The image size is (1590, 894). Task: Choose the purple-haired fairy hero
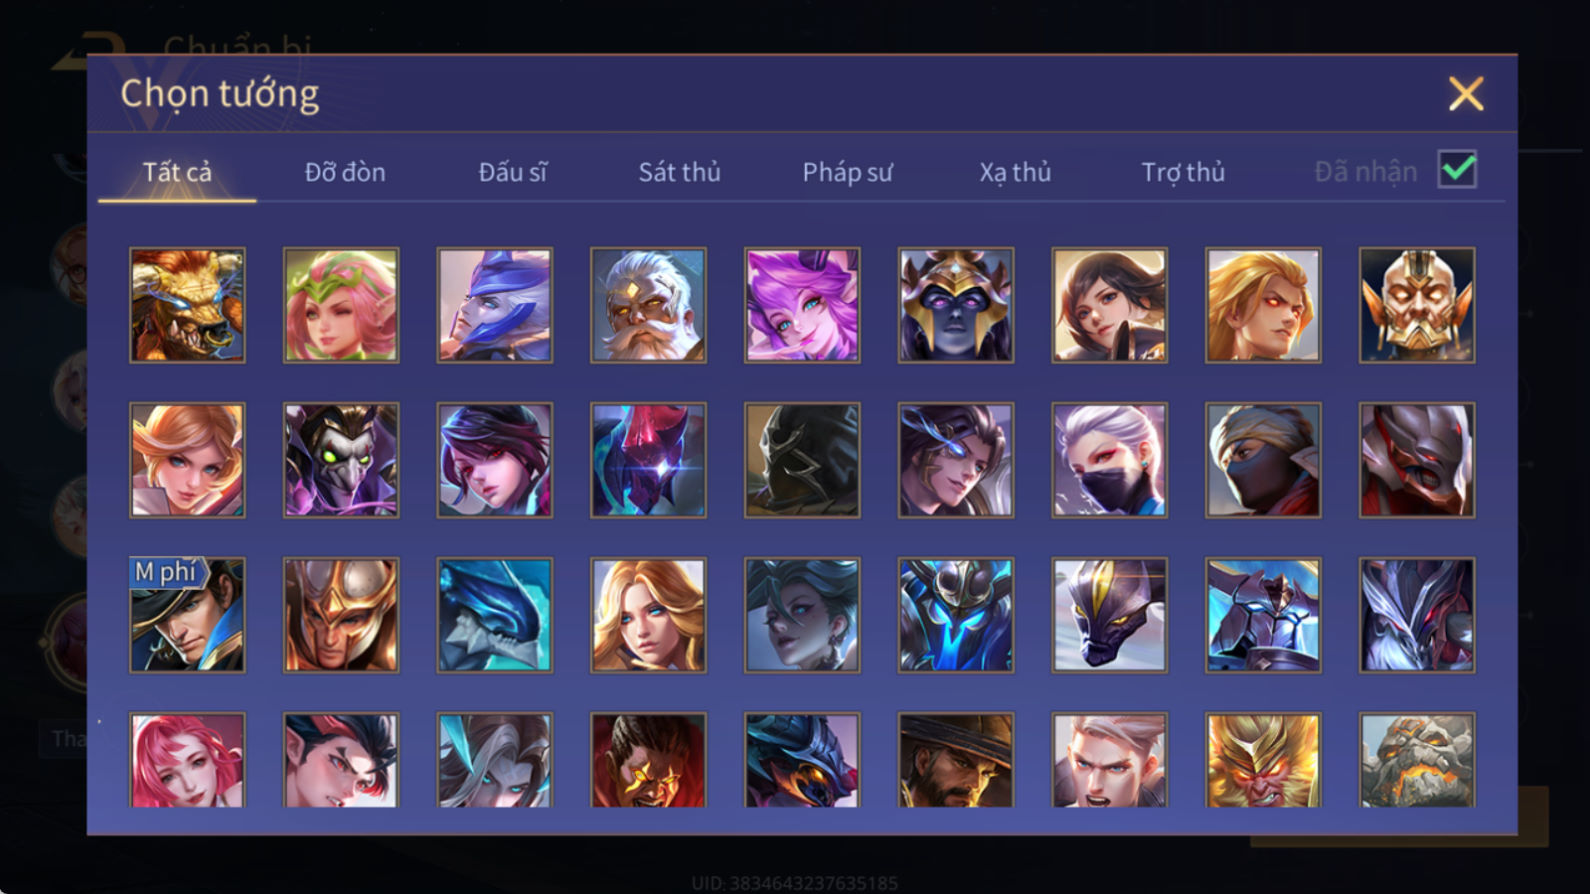802,305
